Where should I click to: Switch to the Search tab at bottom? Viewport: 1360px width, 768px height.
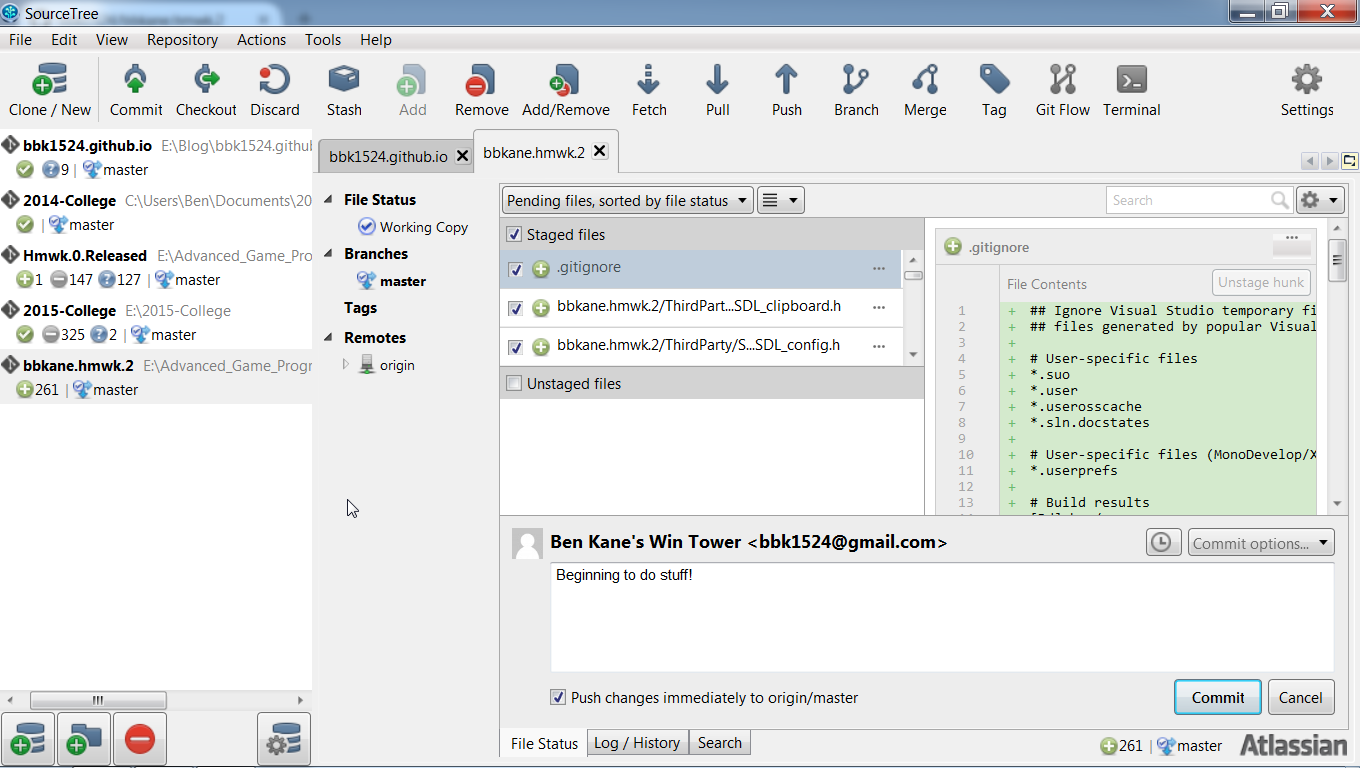pos(719,743)
